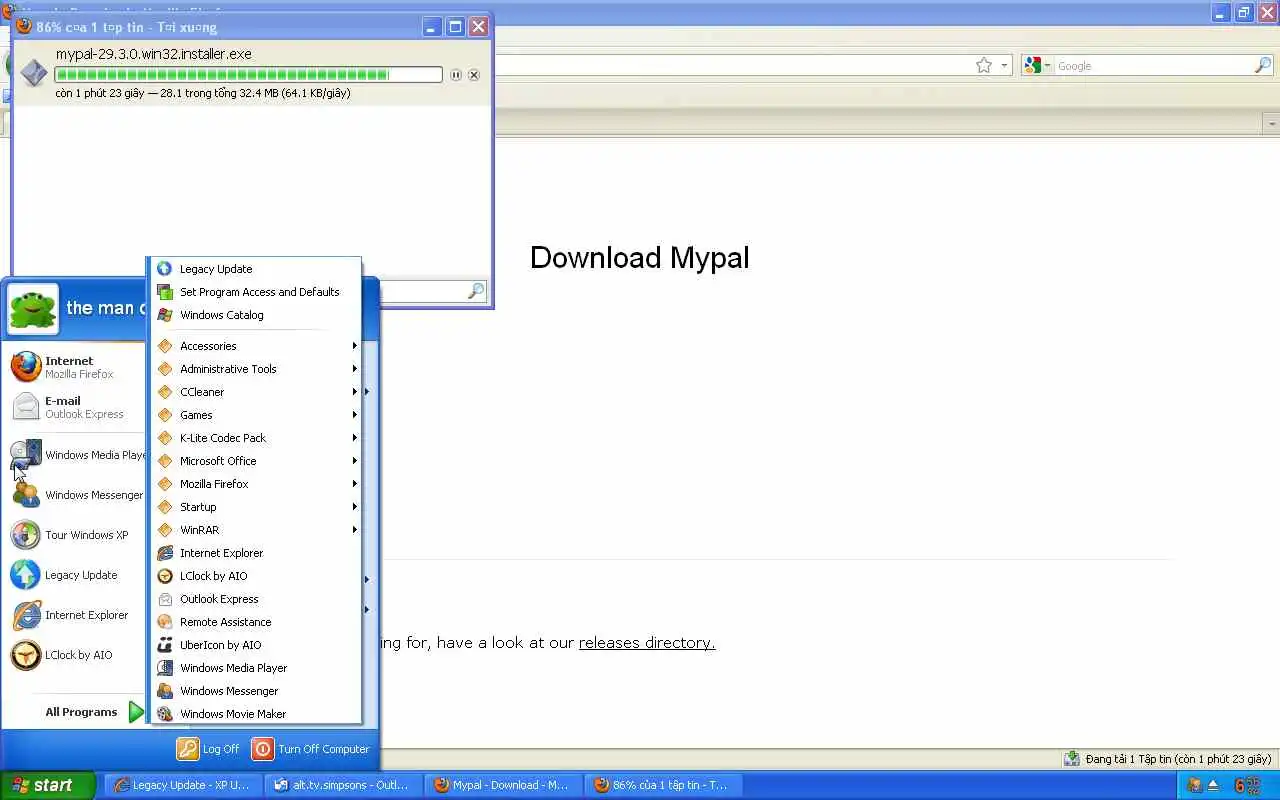
Task: Click the Download Mypal heading
Action: pos(639,258)
